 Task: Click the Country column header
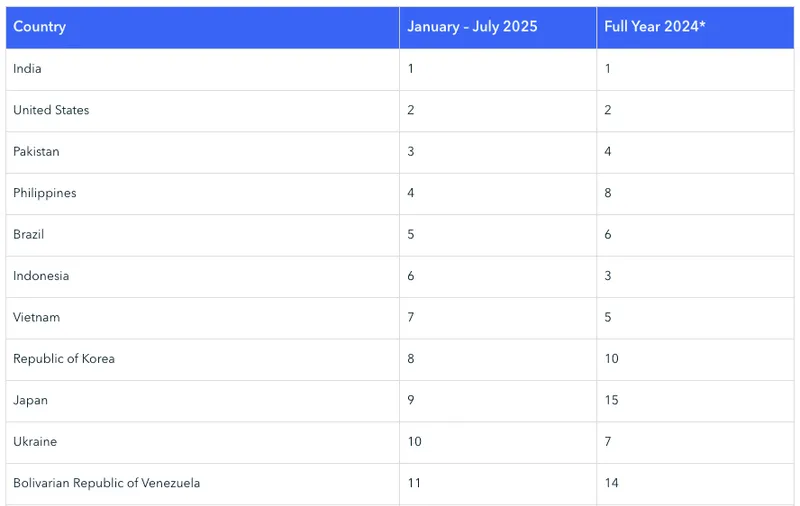40,27
